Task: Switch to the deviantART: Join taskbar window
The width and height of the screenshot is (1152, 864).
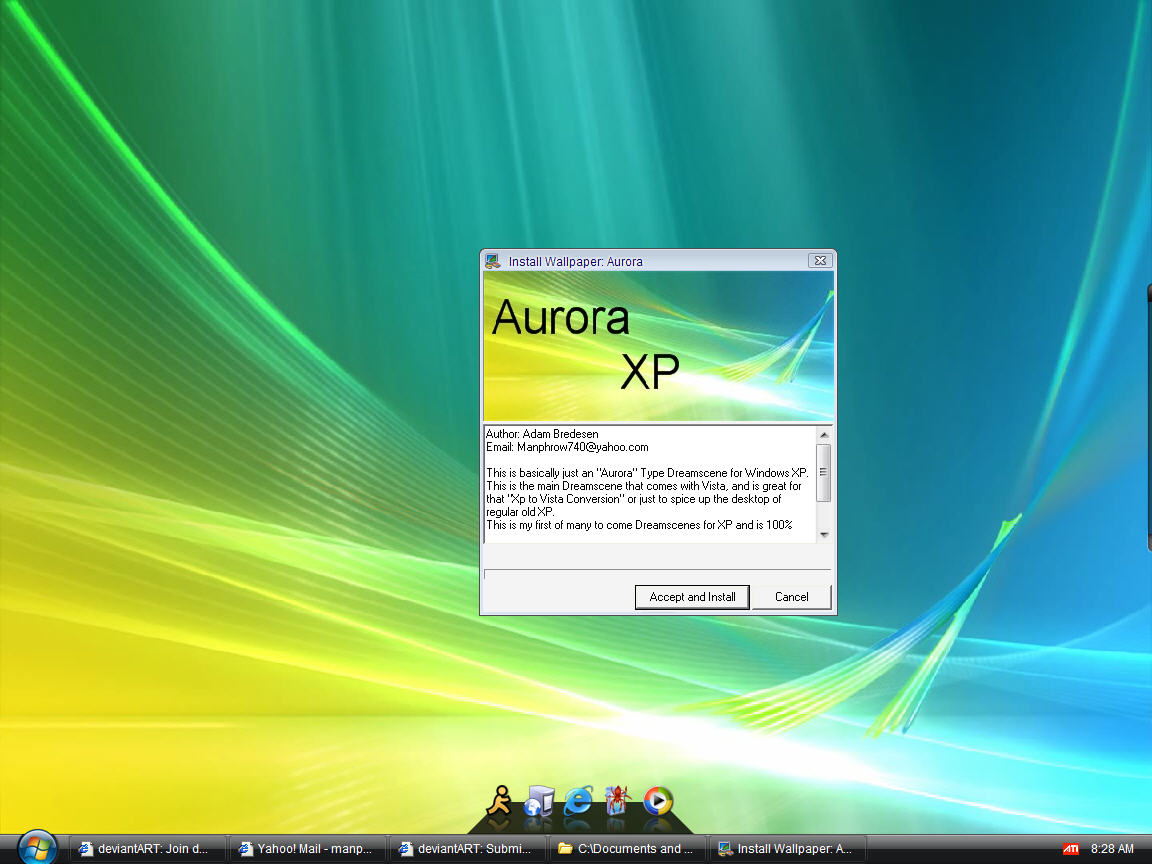Action: [x=145, y=848]
